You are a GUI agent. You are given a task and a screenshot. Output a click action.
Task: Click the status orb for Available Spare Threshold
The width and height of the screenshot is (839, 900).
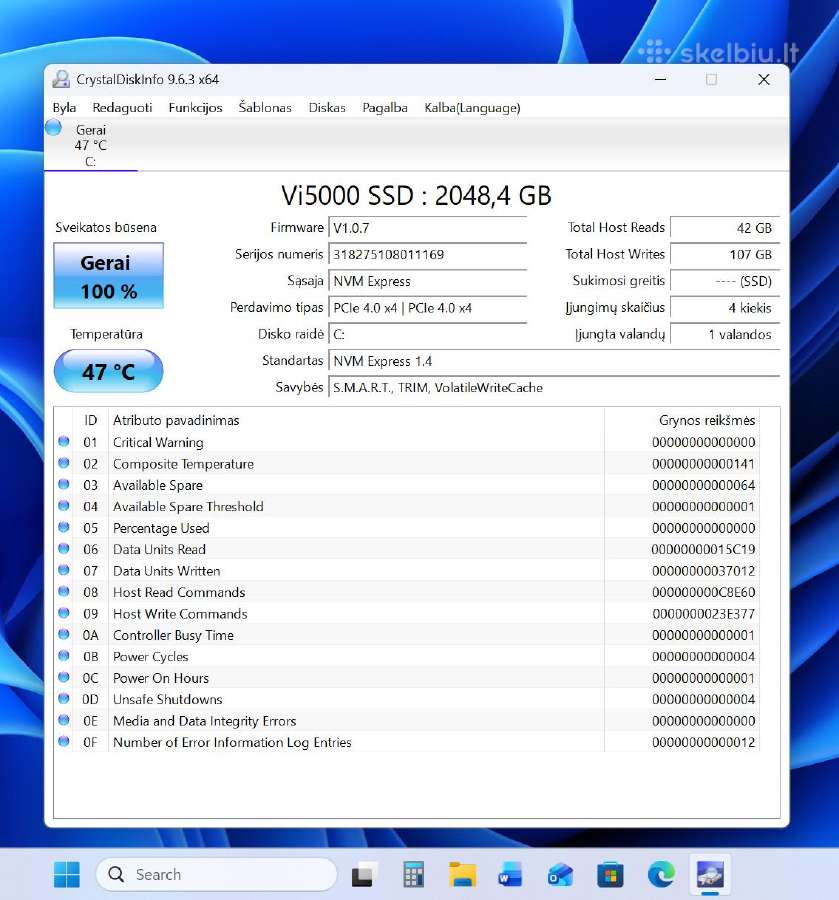tap(64, 506)
